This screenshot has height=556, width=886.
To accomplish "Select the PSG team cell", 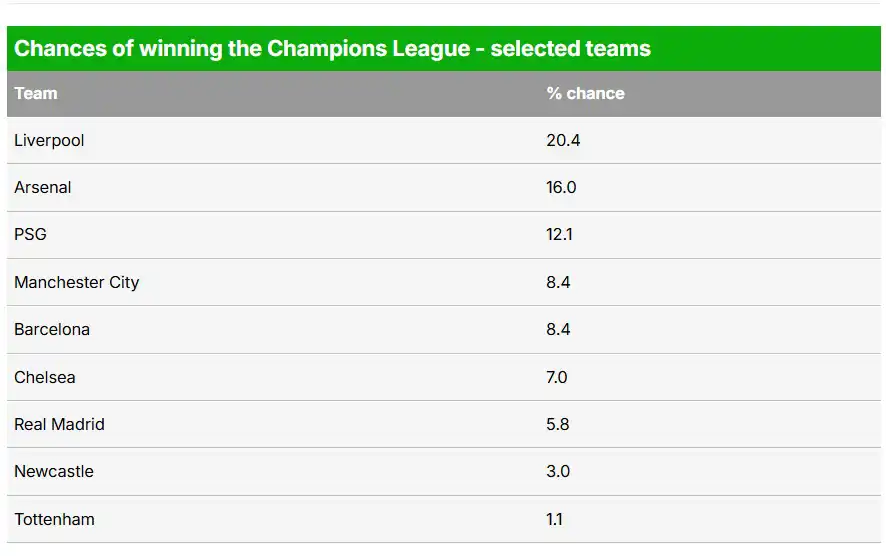I will pos(30,235).
